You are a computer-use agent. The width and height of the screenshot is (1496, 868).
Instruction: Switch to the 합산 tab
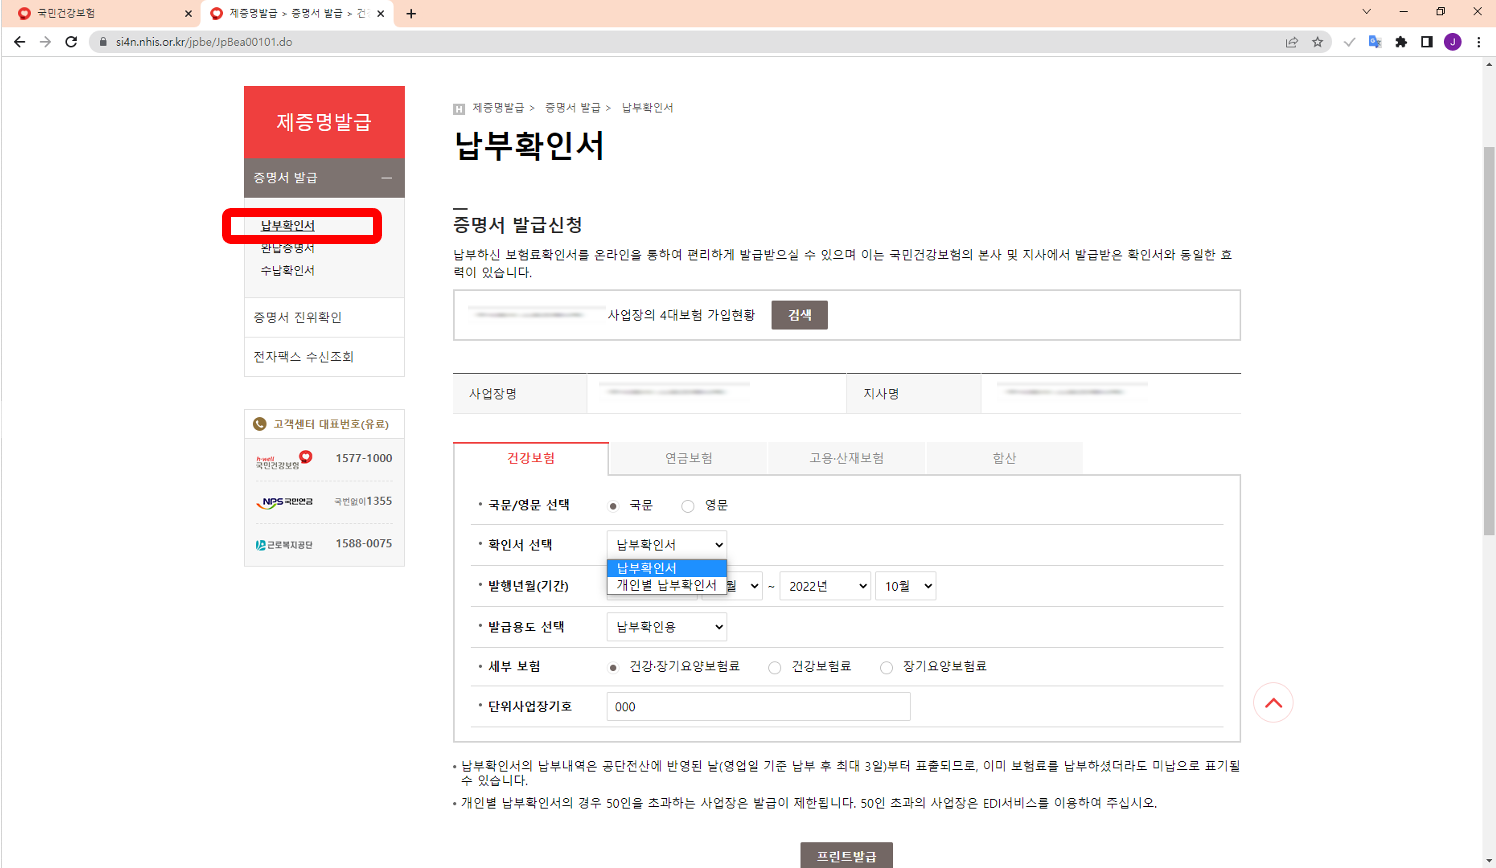1004,457
